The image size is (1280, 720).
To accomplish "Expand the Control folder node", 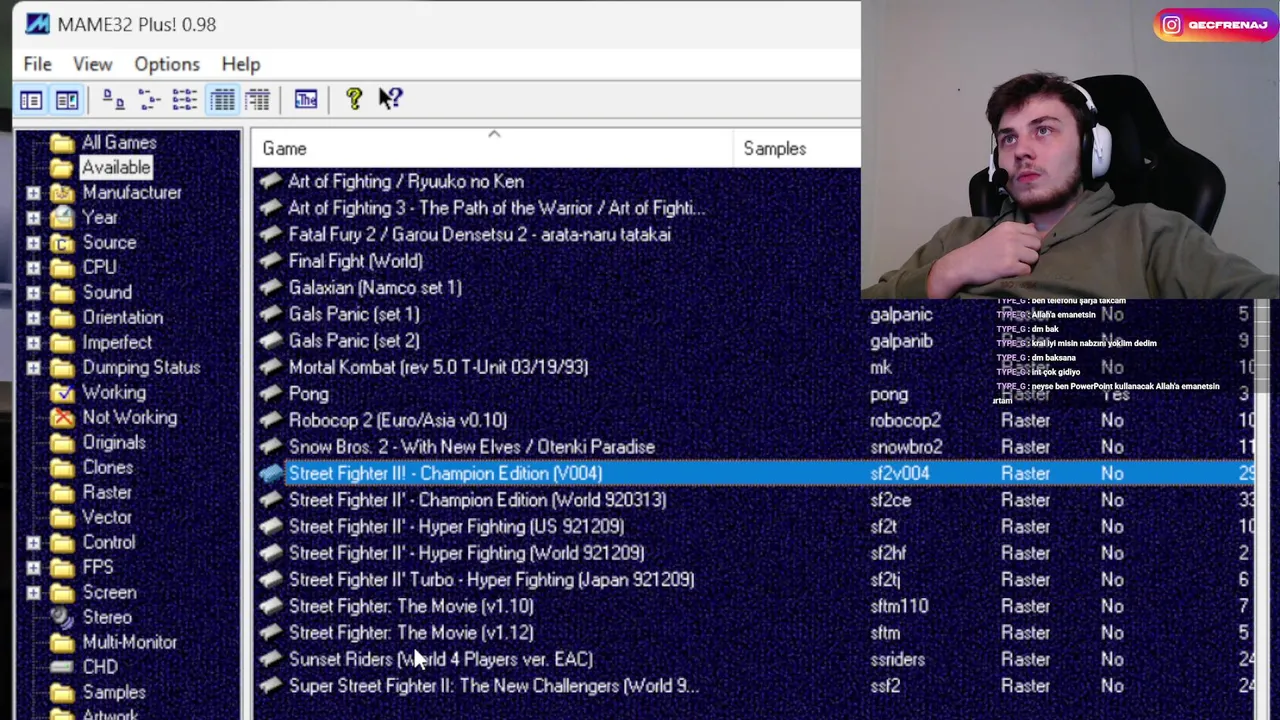I will tap(33, 543).
